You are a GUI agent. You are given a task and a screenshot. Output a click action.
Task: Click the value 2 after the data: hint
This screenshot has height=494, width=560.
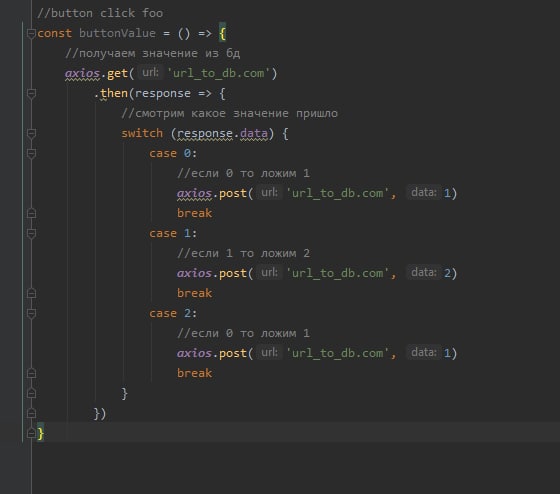tap(447, 273)
